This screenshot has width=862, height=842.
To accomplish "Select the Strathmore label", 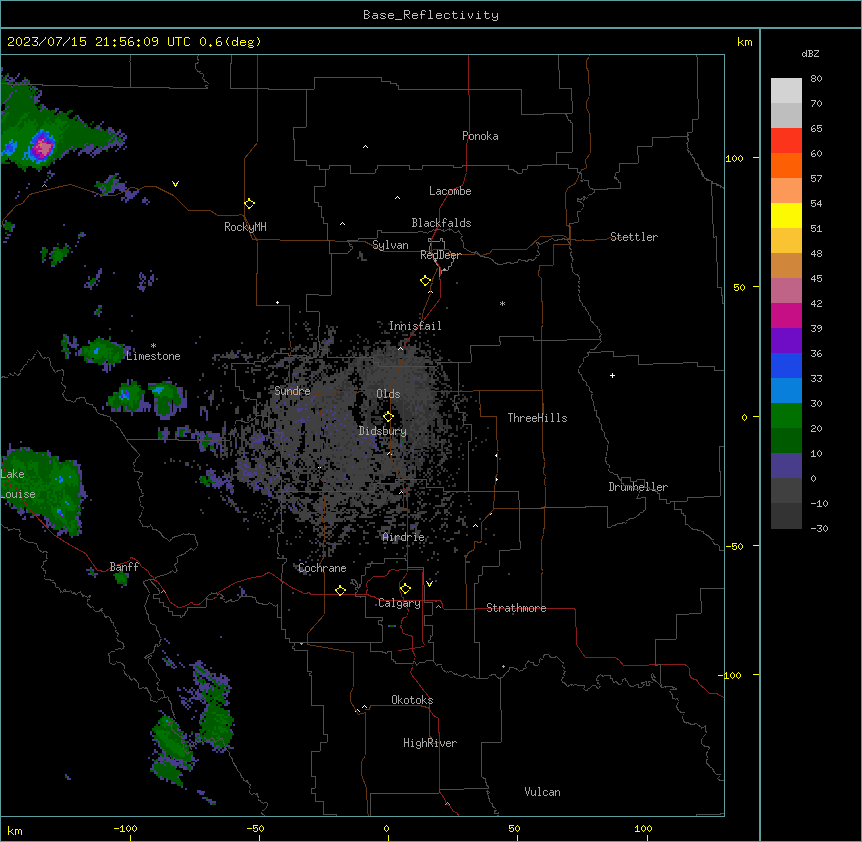I will 516,608.
